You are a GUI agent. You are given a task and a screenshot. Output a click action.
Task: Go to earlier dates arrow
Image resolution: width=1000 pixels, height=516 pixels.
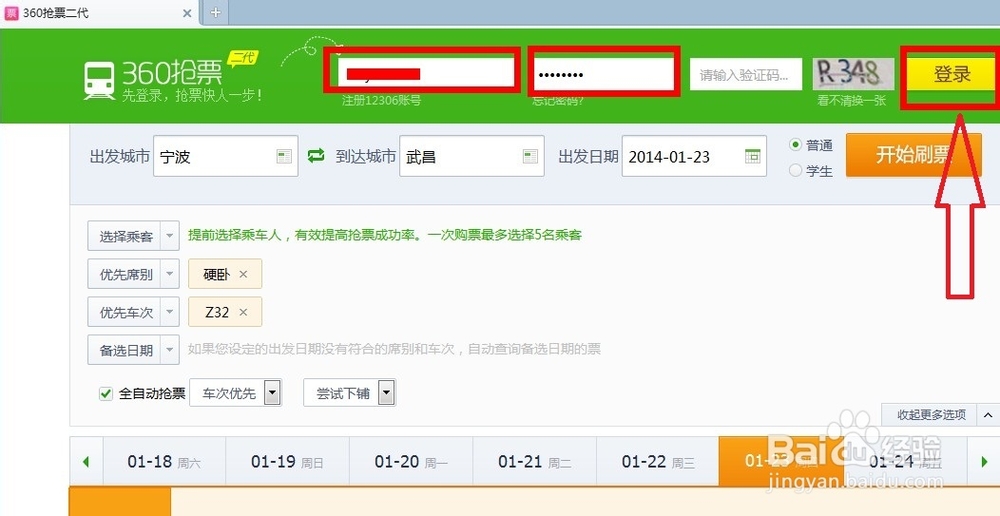click(x=86, y=461)
